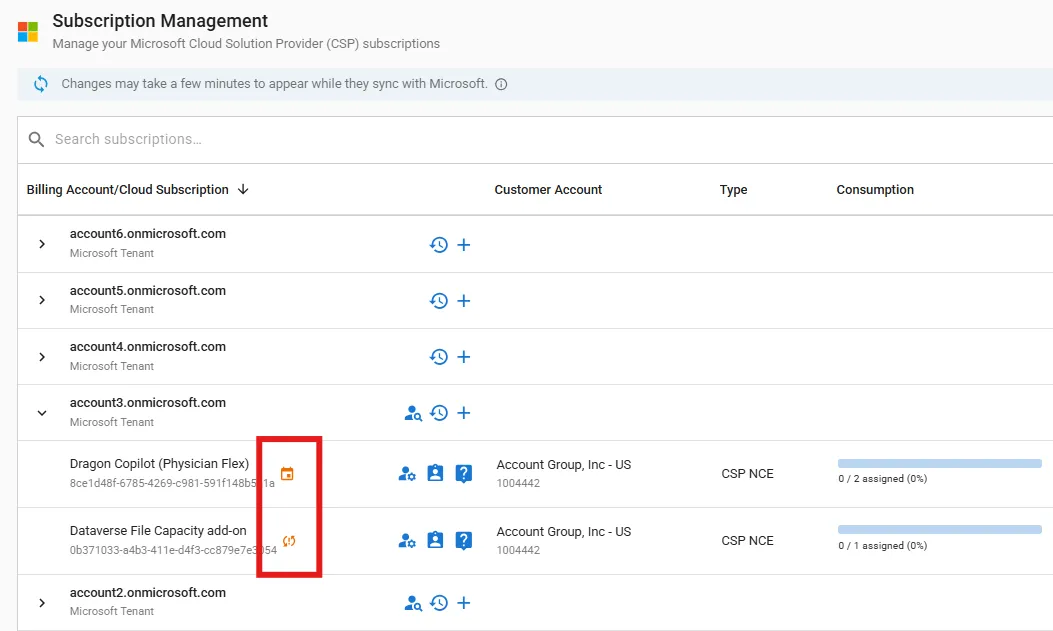Image resolution: width=1053 pixels, height=631 pixels.
Task: Open user search icon for account3.onmicrosoft.com
Action: 413,413
